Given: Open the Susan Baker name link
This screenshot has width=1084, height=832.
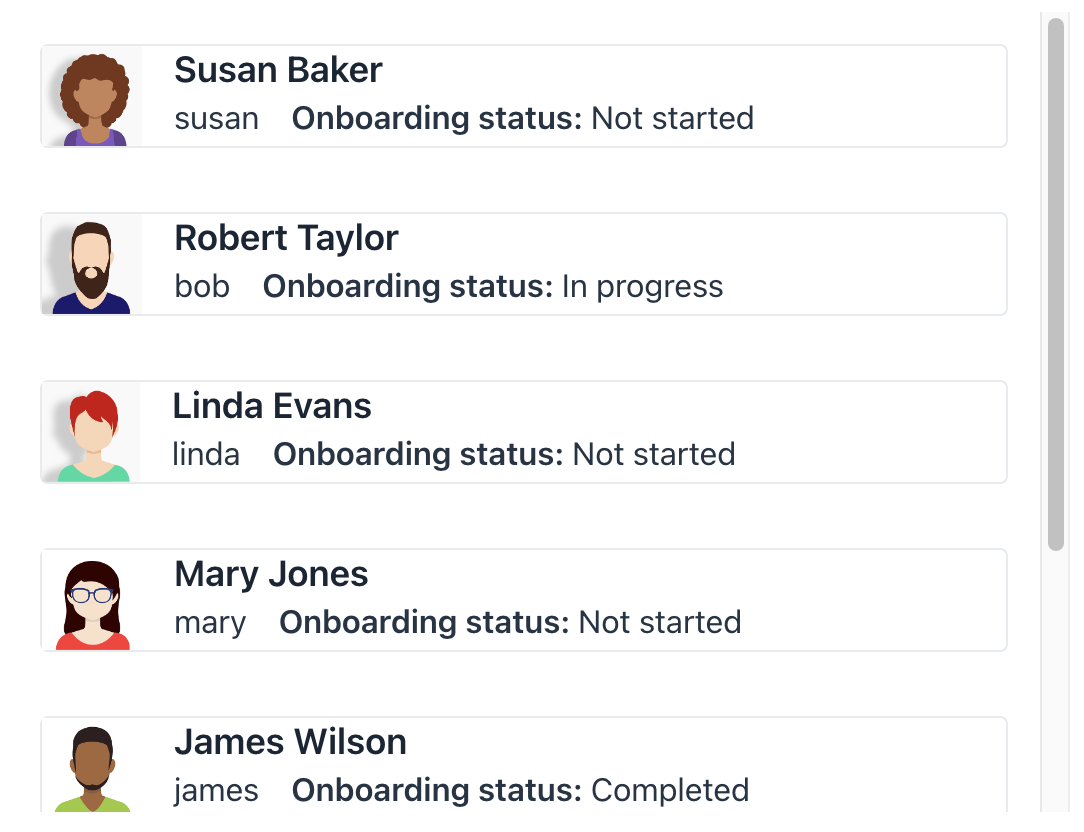Looking at the screenshot, I should coord(278,71).
